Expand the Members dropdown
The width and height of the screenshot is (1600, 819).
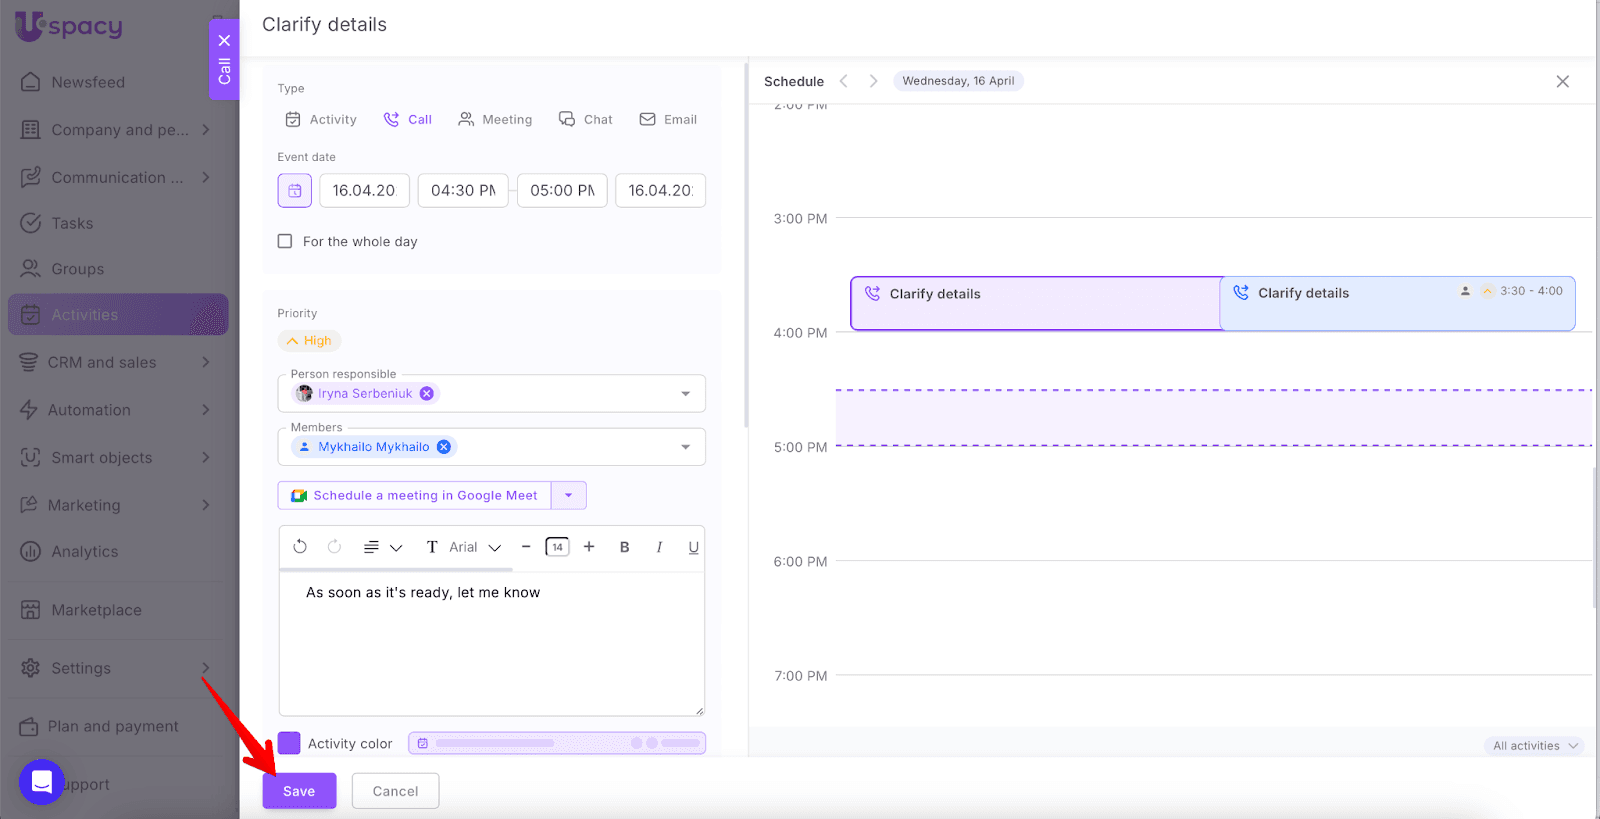coord(686,447)
